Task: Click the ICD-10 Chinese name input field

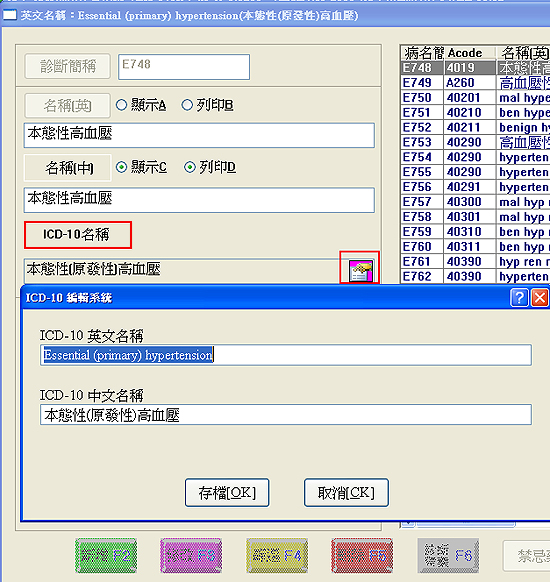Action: point(286,415)
